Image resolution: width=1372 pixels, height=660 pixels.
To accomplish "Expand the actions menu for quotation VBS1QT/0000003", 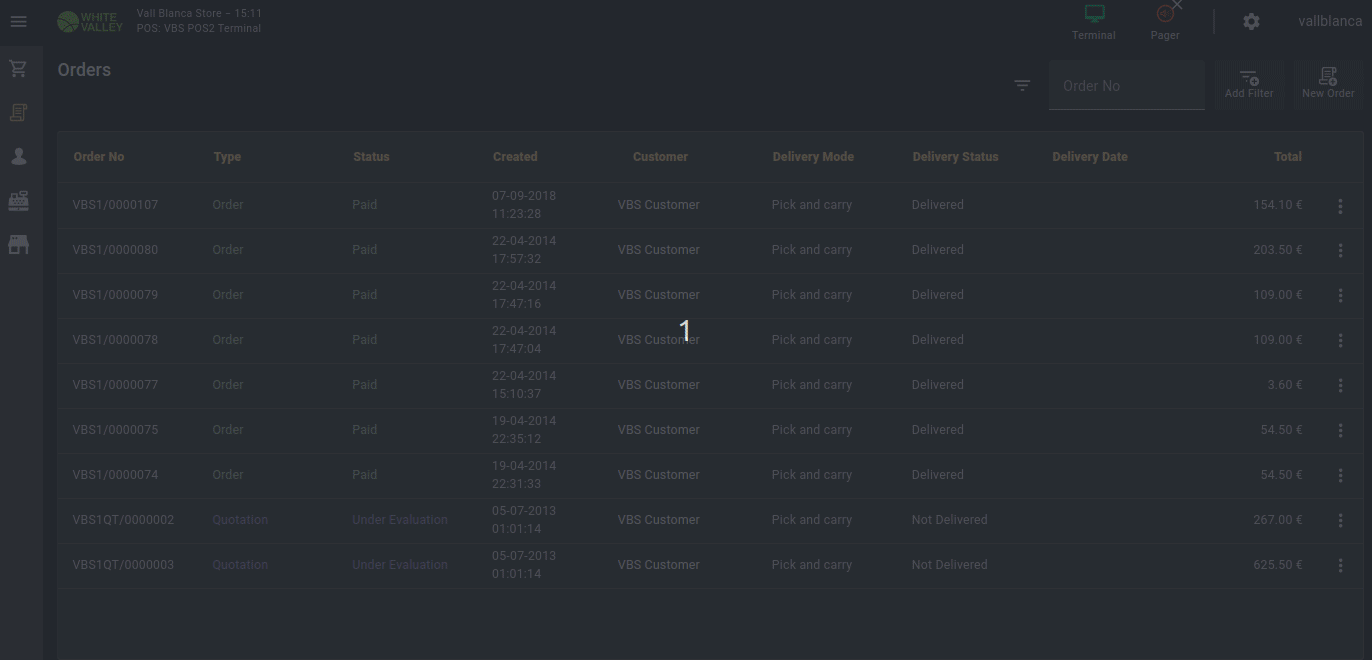I will click(x=1340, y=566).
